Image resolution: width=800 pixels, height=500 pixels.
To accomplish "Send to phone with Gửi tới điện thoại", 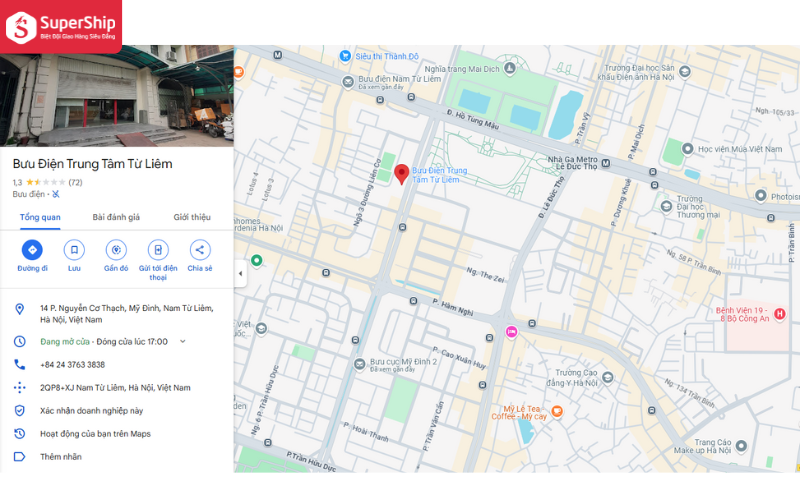I will (158, 250).
